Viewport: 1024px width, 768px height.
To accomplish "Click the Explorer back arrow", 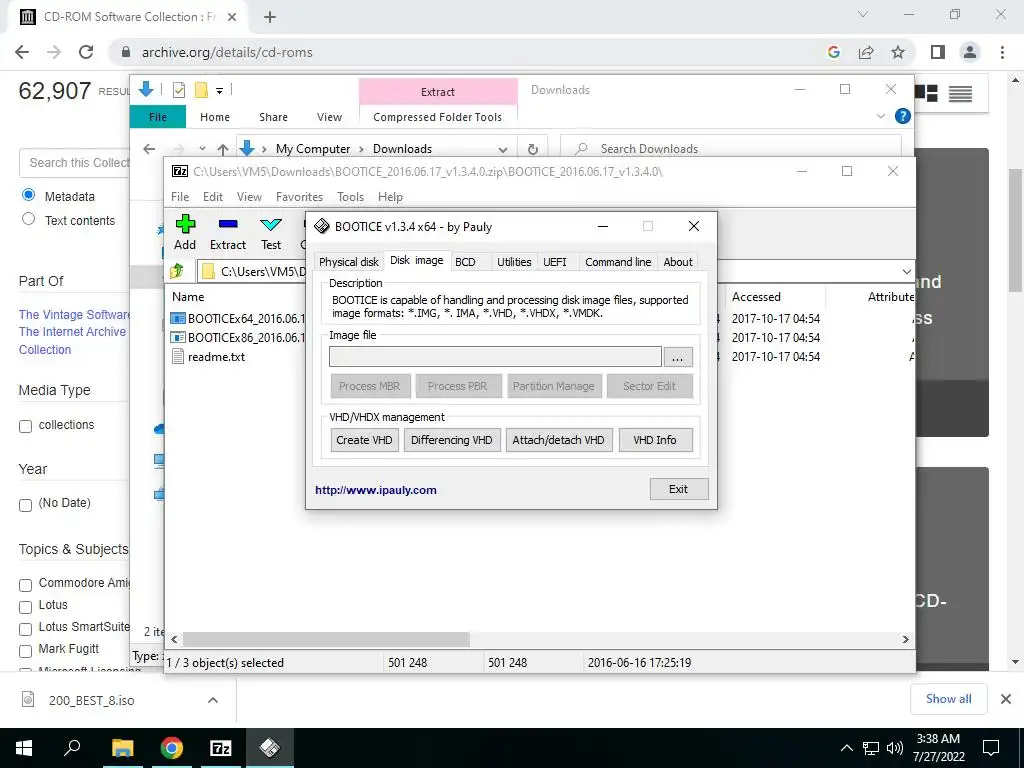I will tap(150, 149).
